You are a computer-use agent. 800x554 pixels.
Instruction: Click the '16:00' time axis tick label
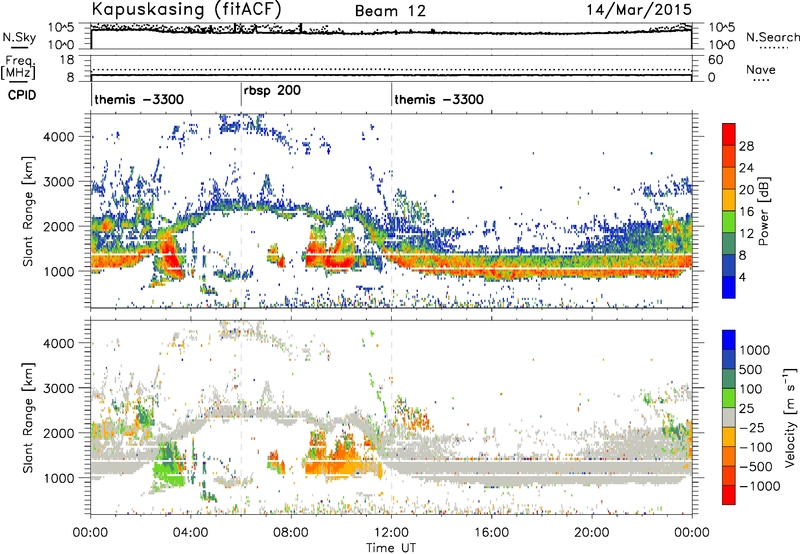coord(491,533)
